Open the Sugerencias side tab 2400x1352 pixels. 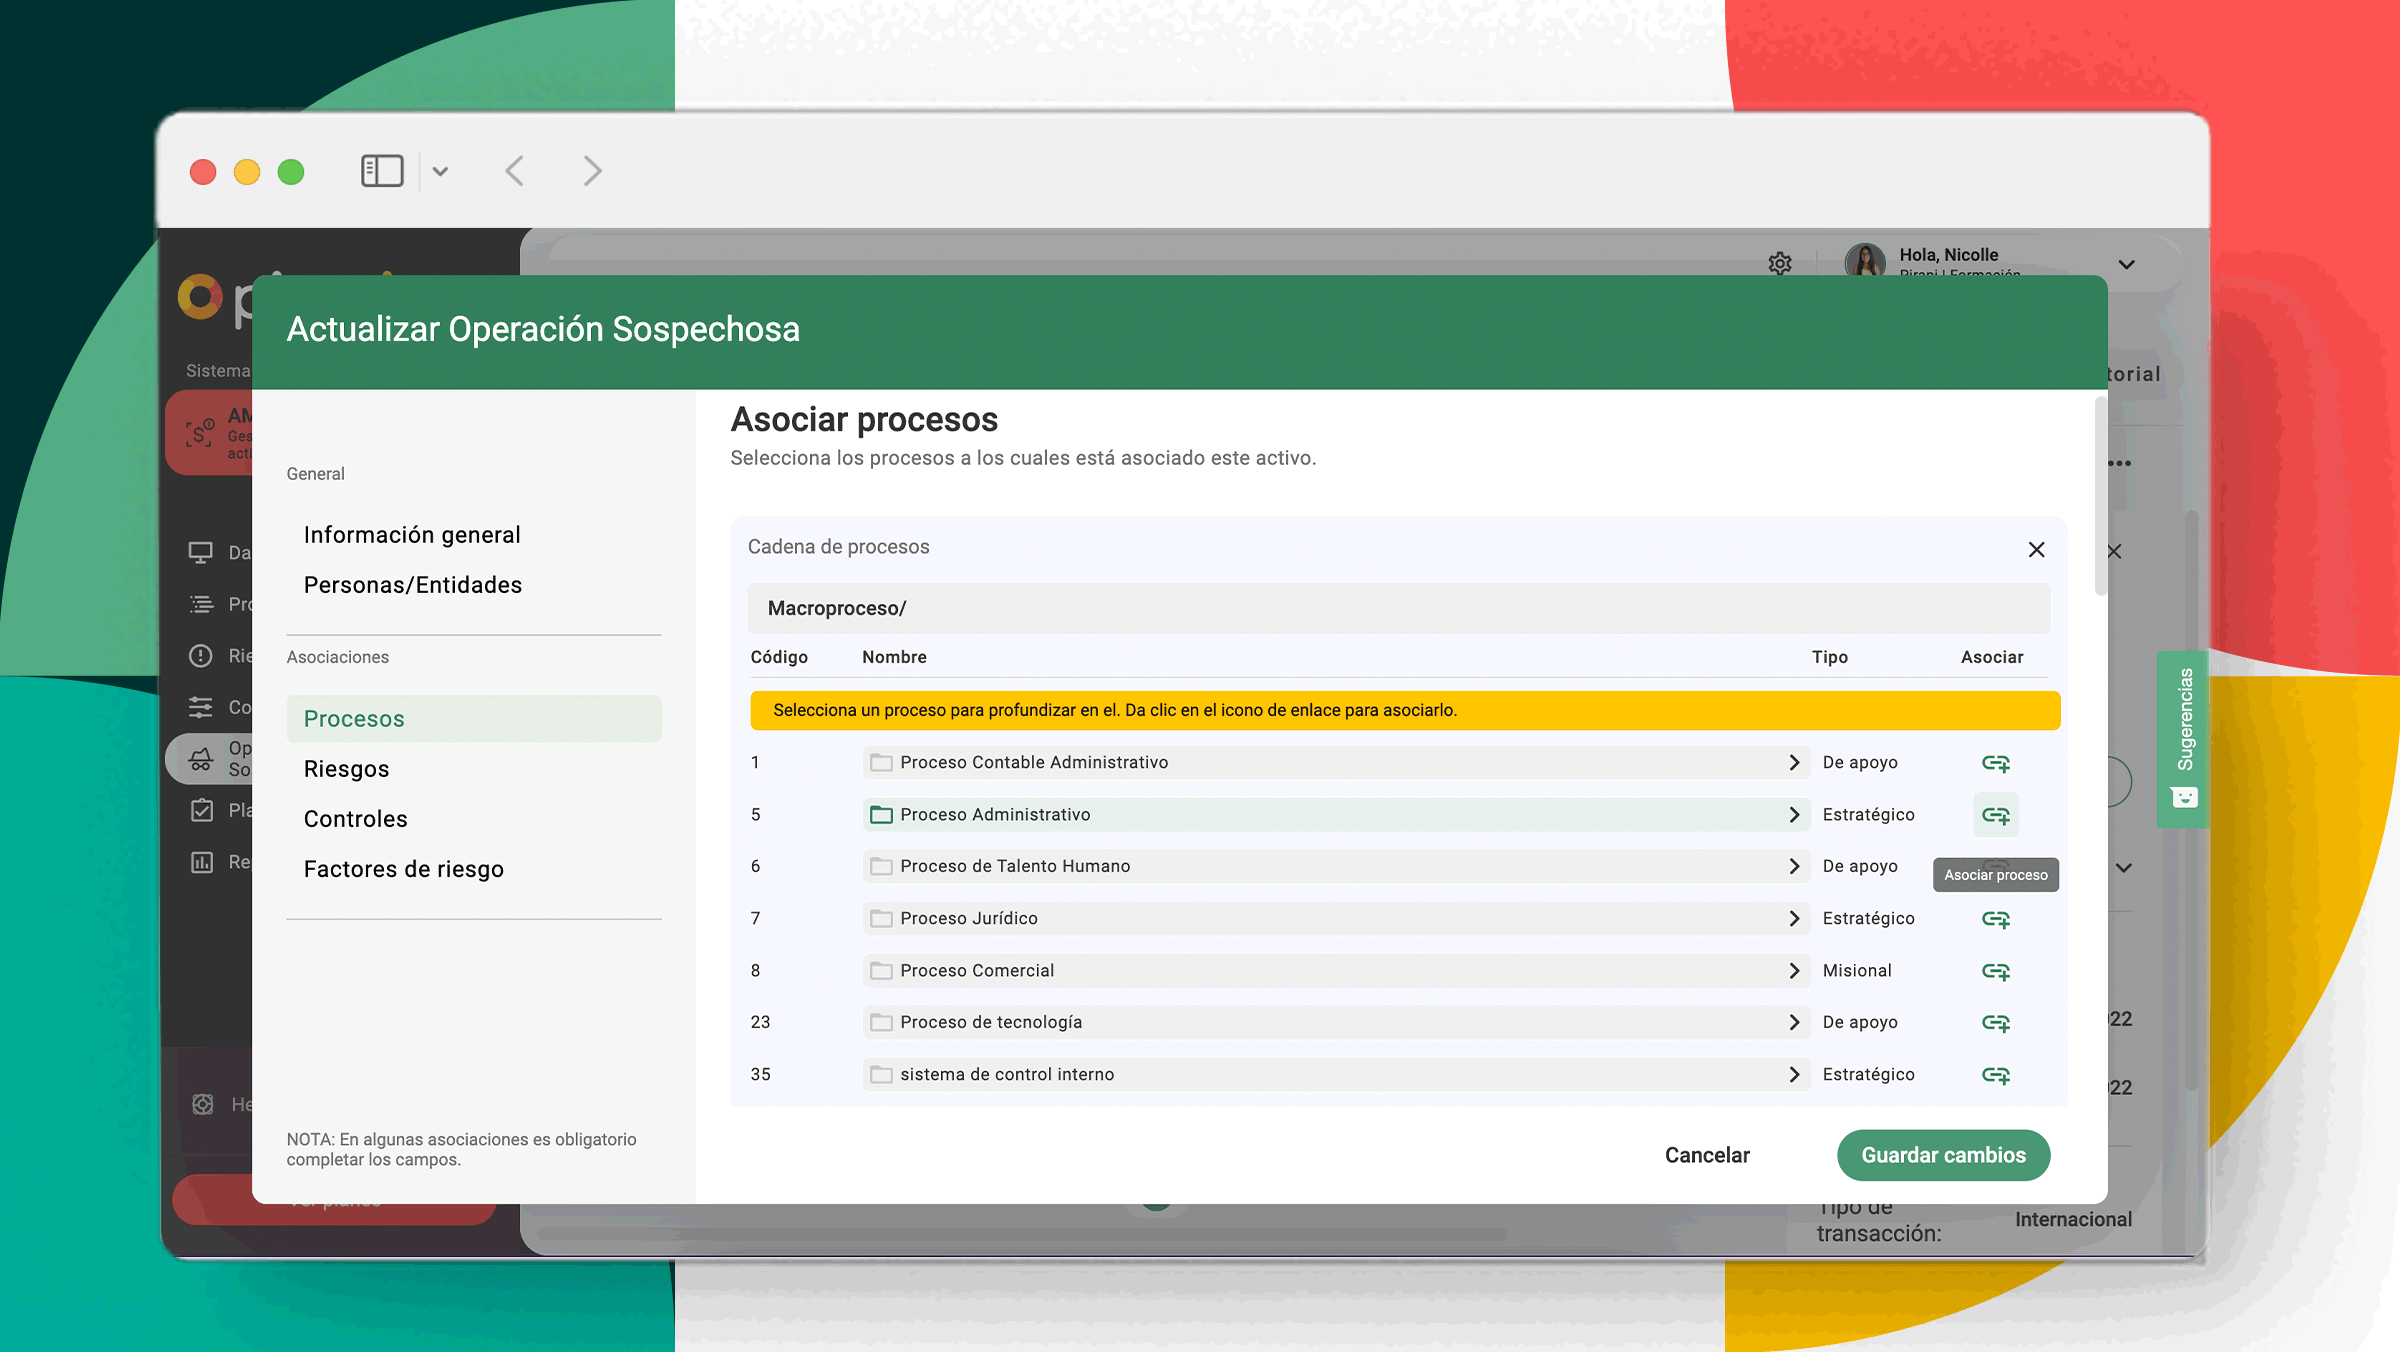(2184, 738)
